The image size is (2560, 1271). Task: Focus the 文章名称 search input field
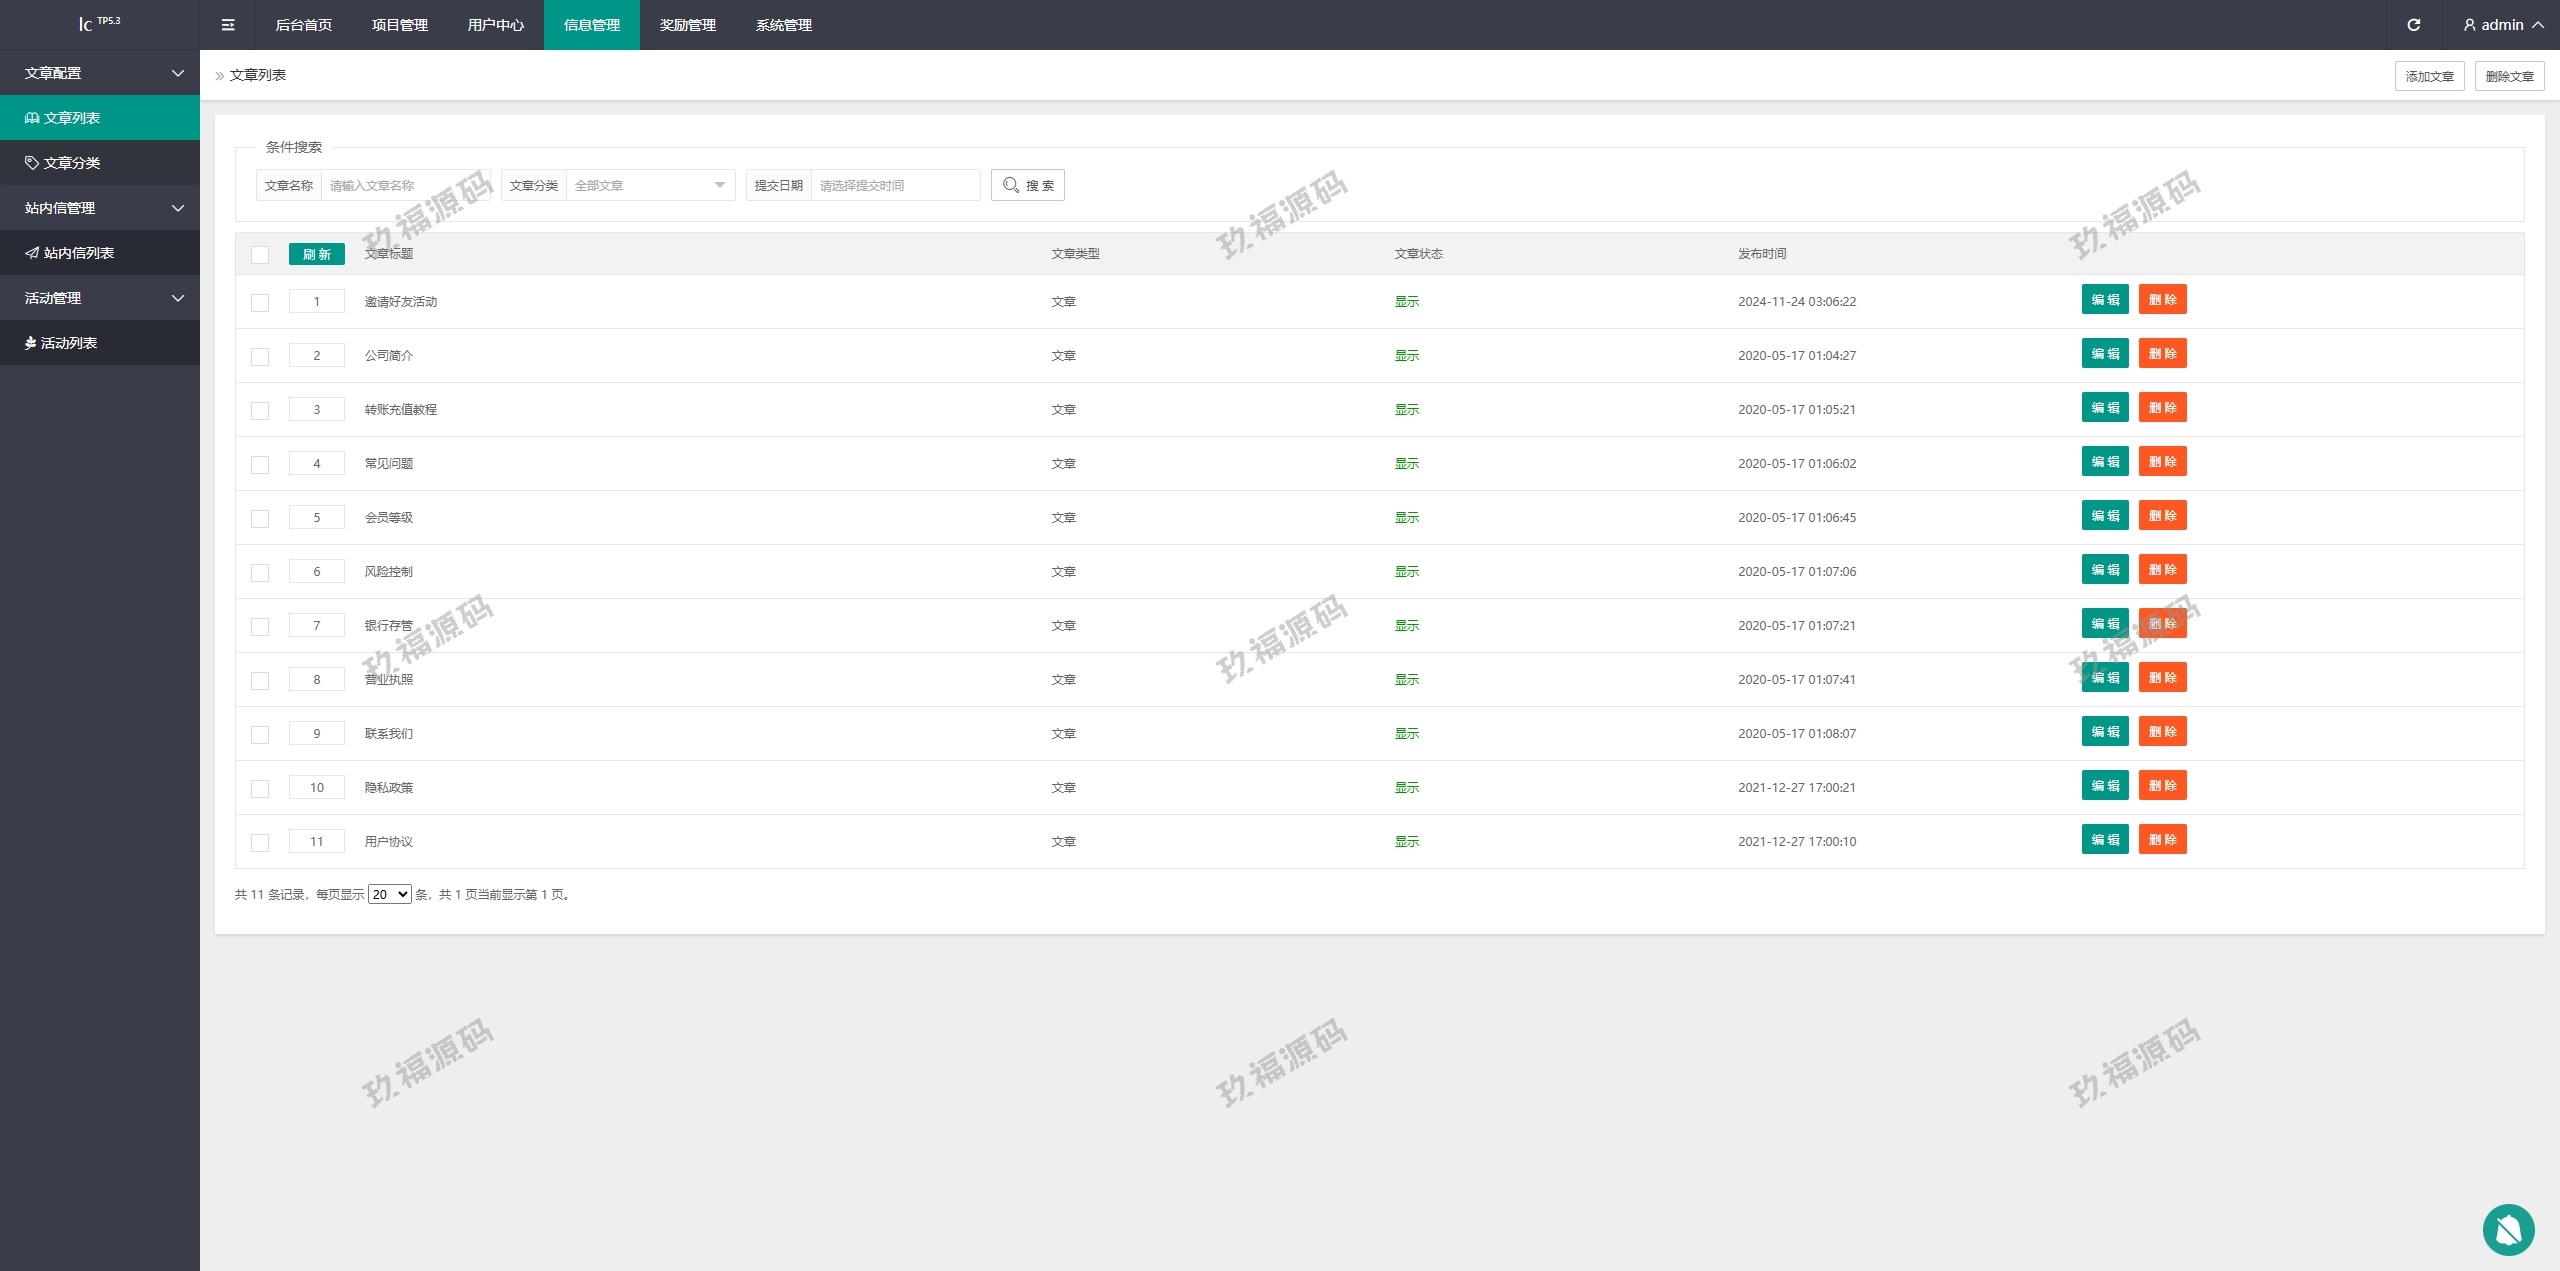coord(405,185)
